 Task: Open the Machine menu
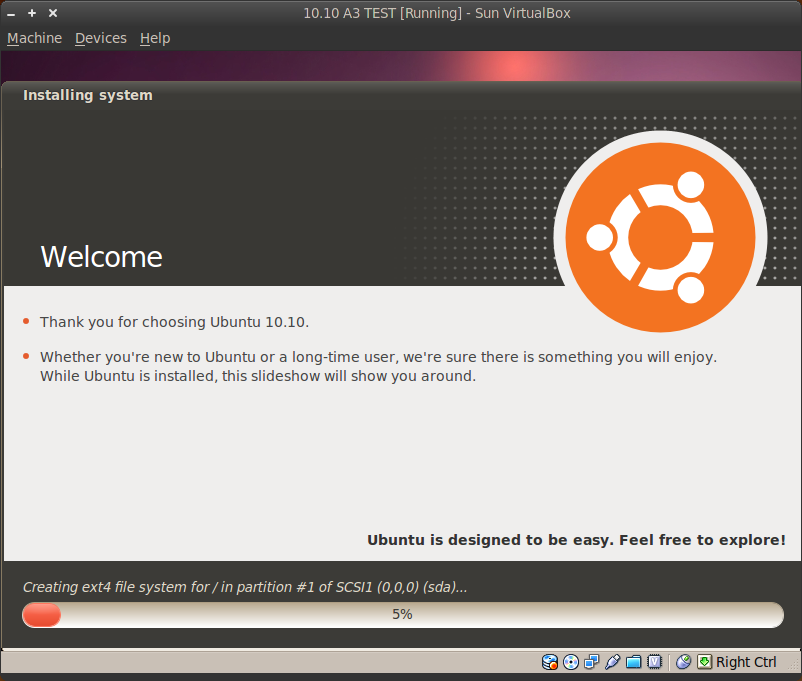point(34,38)
